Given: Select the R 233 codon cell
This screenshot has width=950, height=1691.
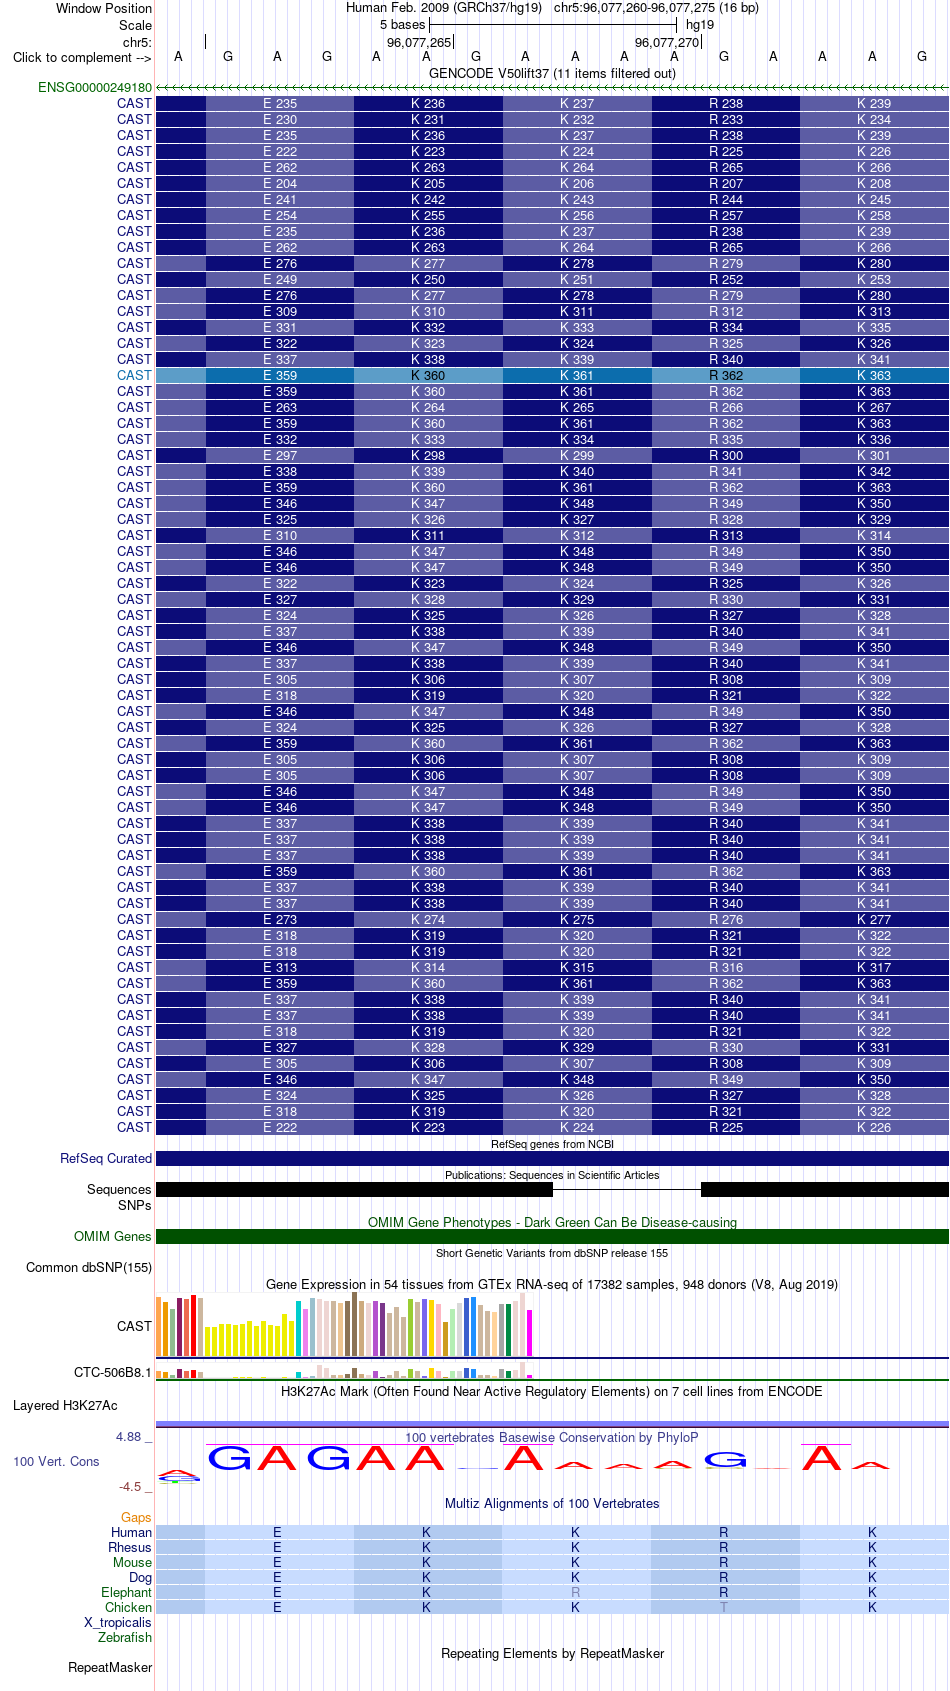Looking at the screenshot, I should (726, 120).
